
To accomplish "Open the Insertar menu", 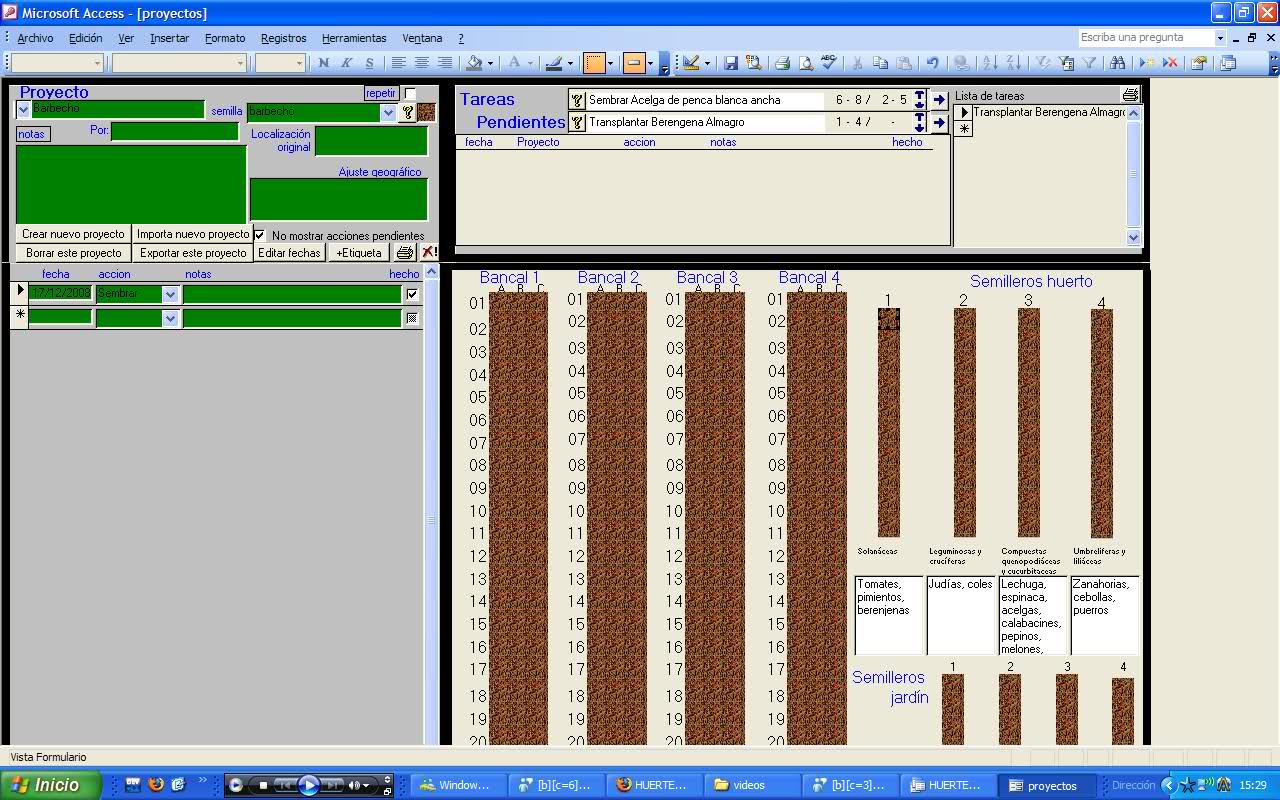I will tap(170, 38).
